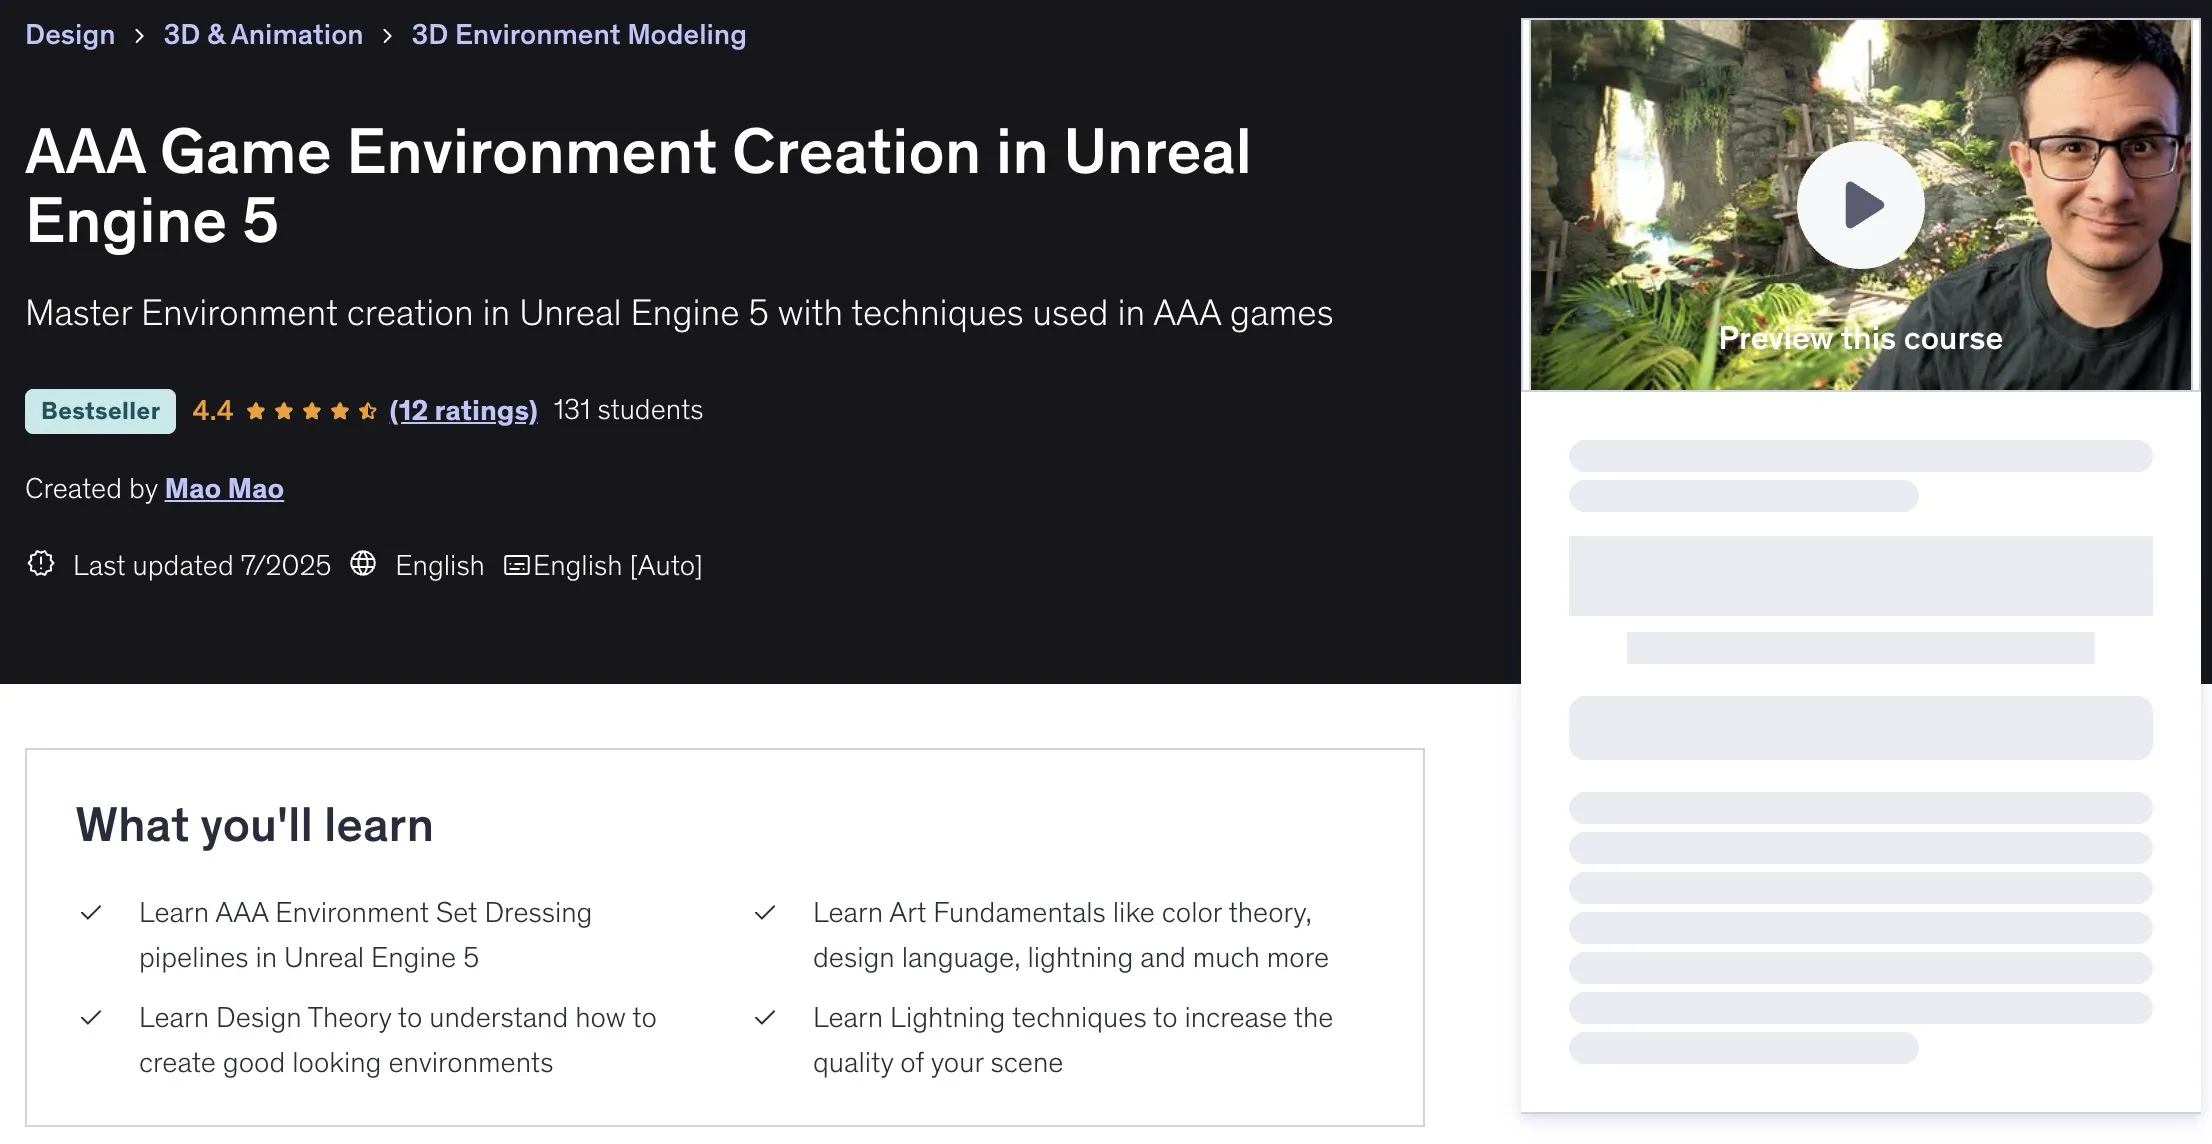Image resolution: width=2212 pixels, height=1144 pixels.
Task: Click the closed captions icon
Action: pyautogui.click(x=516, y=566)
